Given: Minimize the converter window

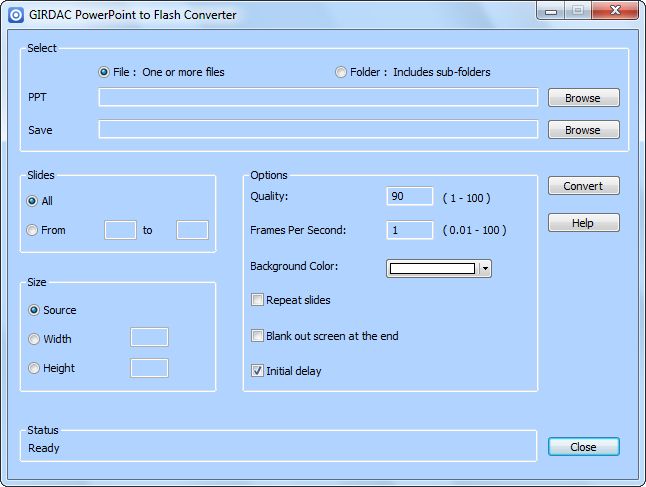Looking at the screenshot, I should [551, 11].
